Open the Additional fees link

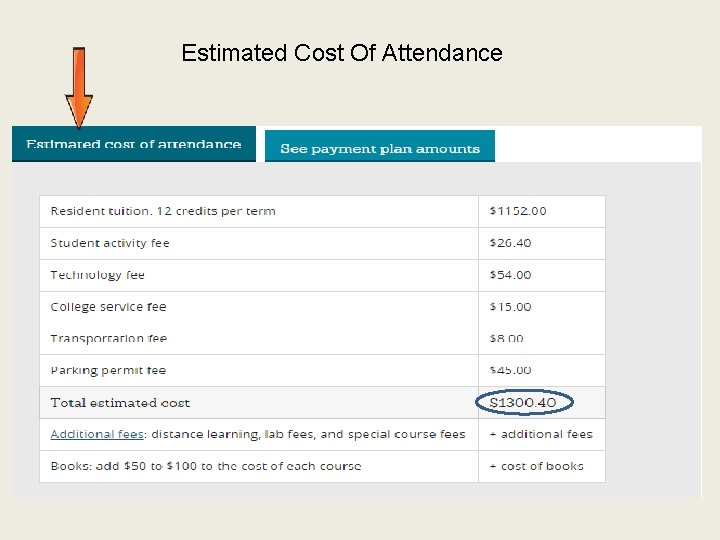pos(97,434)
